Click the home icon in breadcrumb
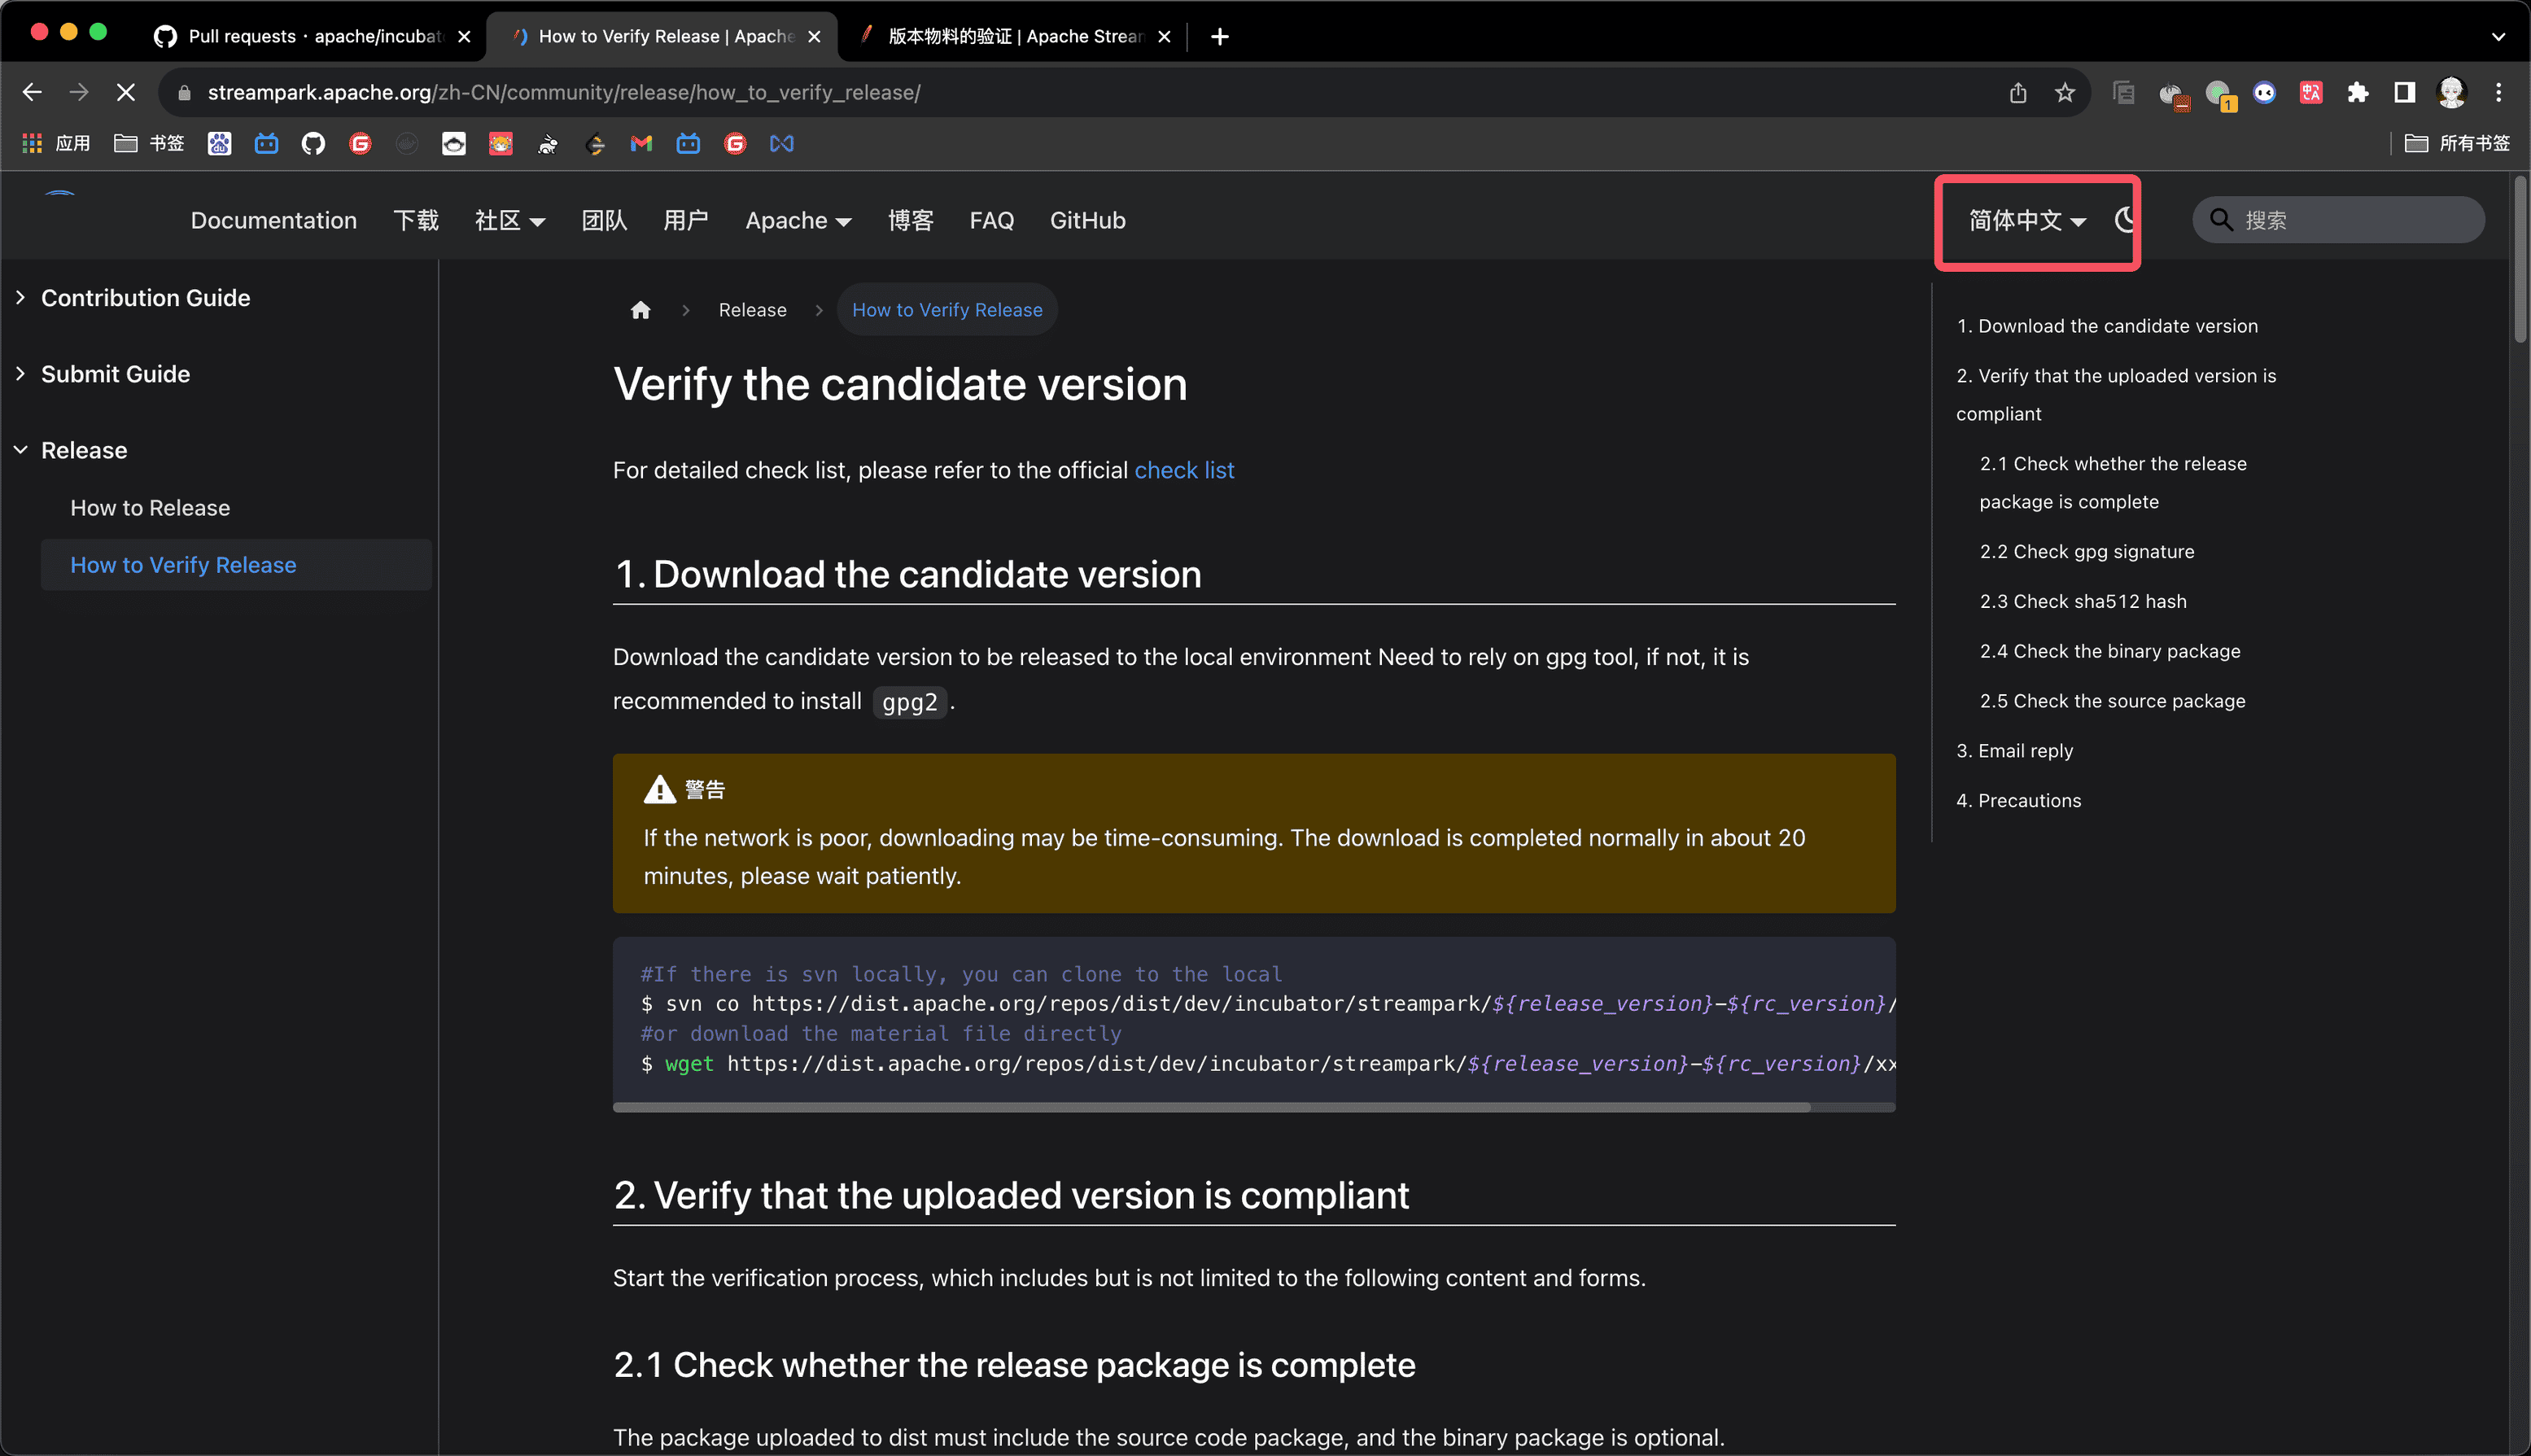2531x1456 pixels. point(640,310)
